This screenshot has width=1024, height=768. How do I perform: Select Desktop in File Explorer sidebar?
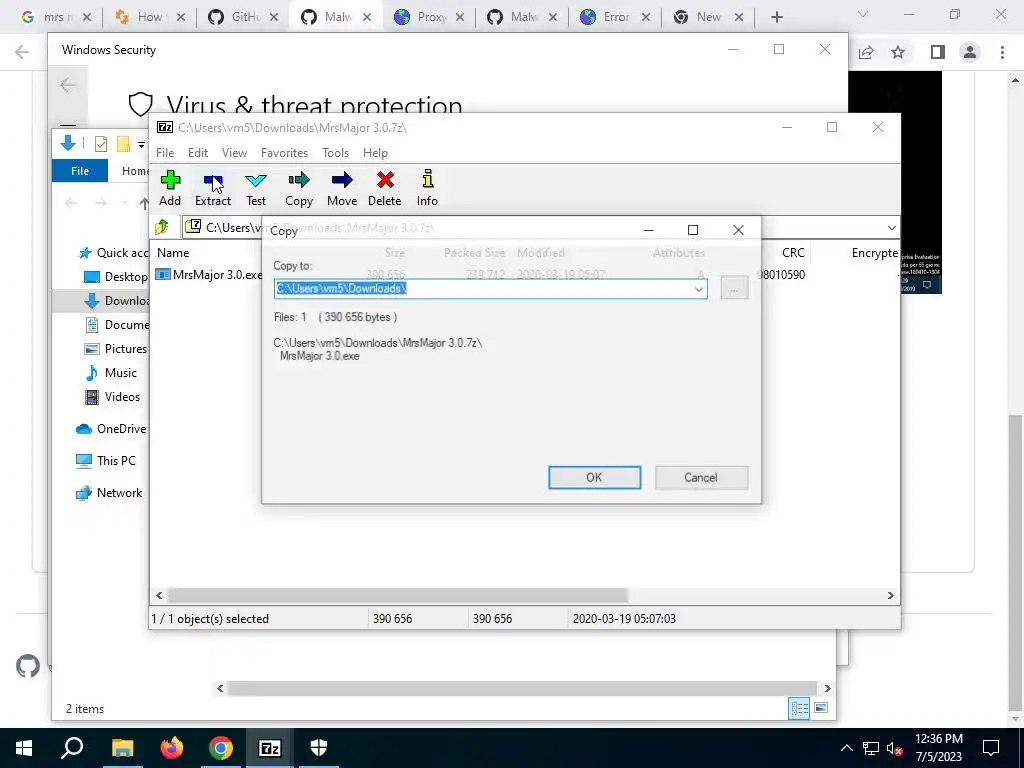pos(116,277)
